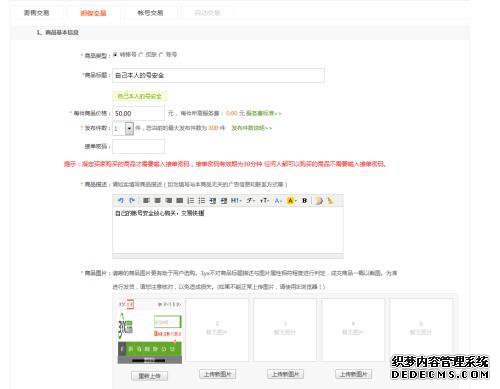Select the first 商品类型 radio option
The height and width of the screenshot is (389, 500).
pyautogui.click(x=115, y=55)
